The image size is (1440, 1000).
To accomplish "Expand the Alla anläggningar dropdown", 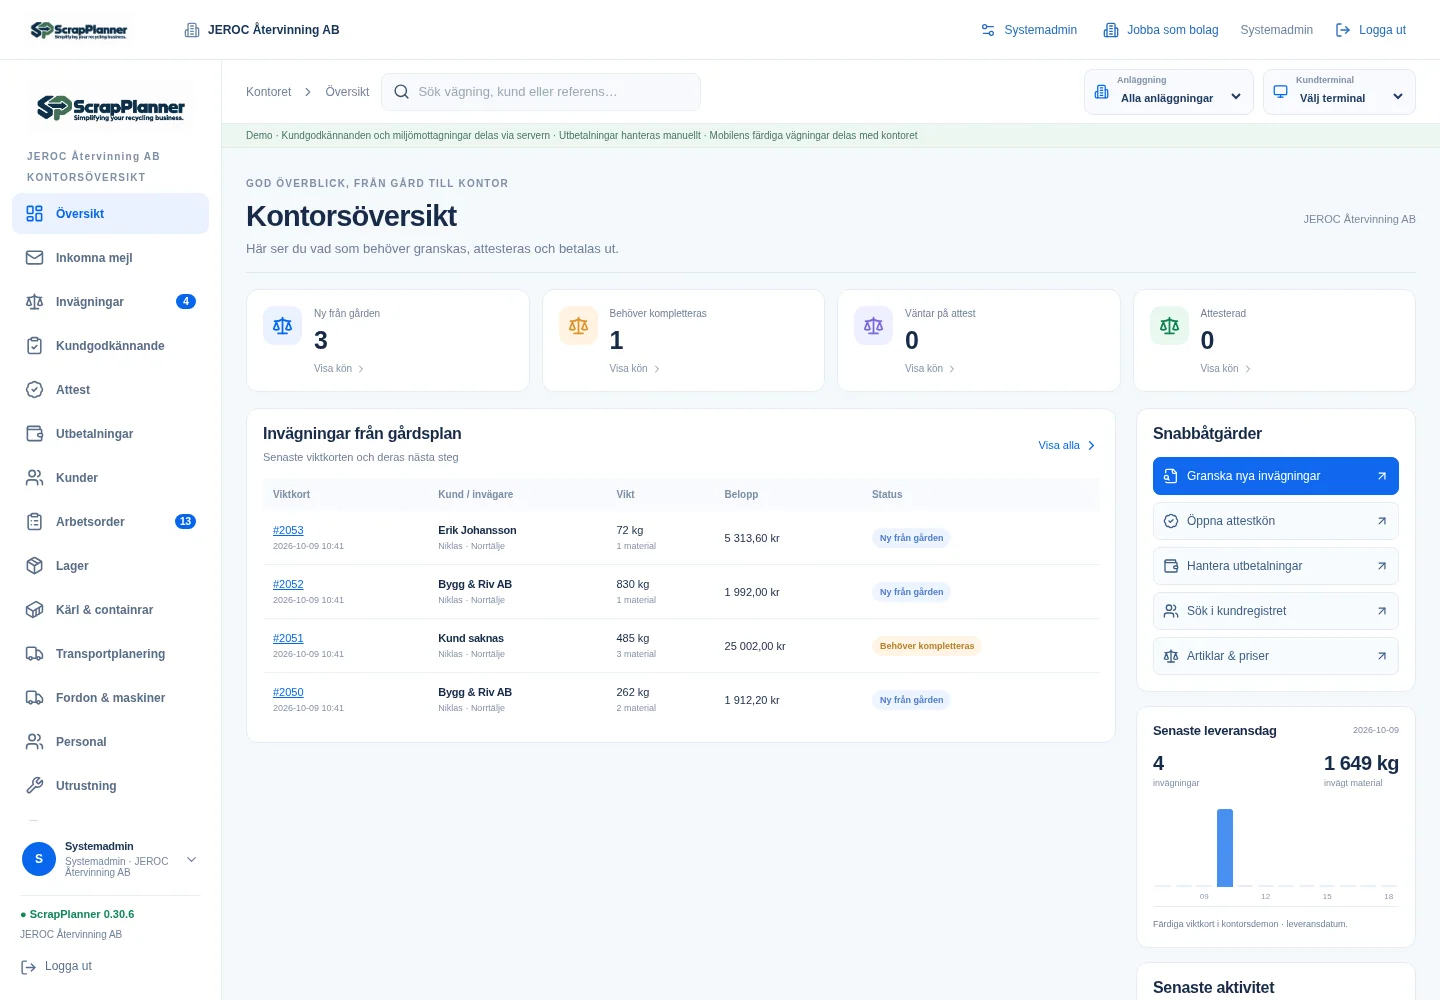I will tap(1169, 92).
